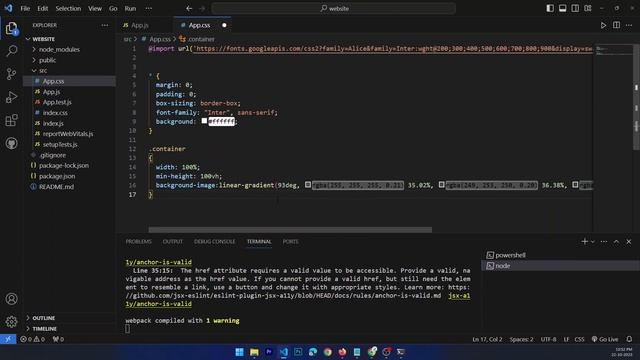640x360 pixels.
Task: Open the Edit menu
Action: pos(42,8)
